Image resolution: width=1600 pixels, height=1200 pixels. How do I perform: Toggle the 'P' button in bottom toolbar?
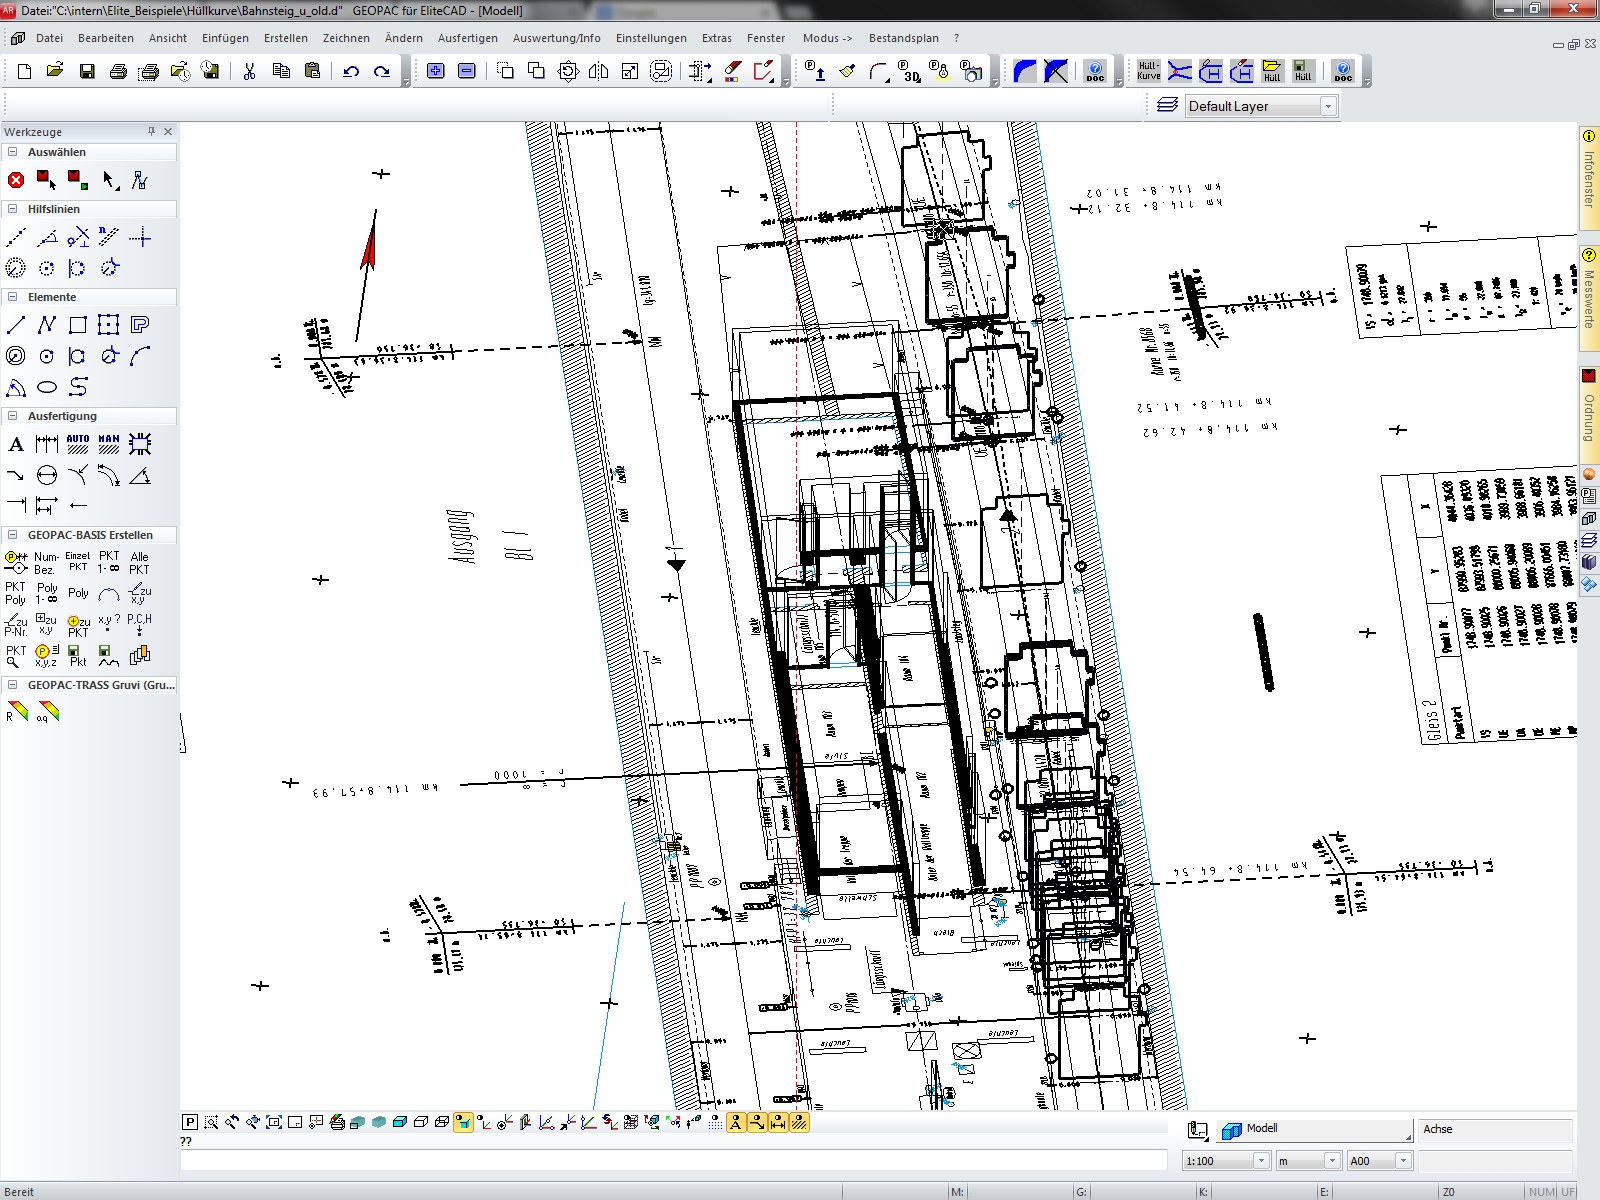tap(190, 1123)
